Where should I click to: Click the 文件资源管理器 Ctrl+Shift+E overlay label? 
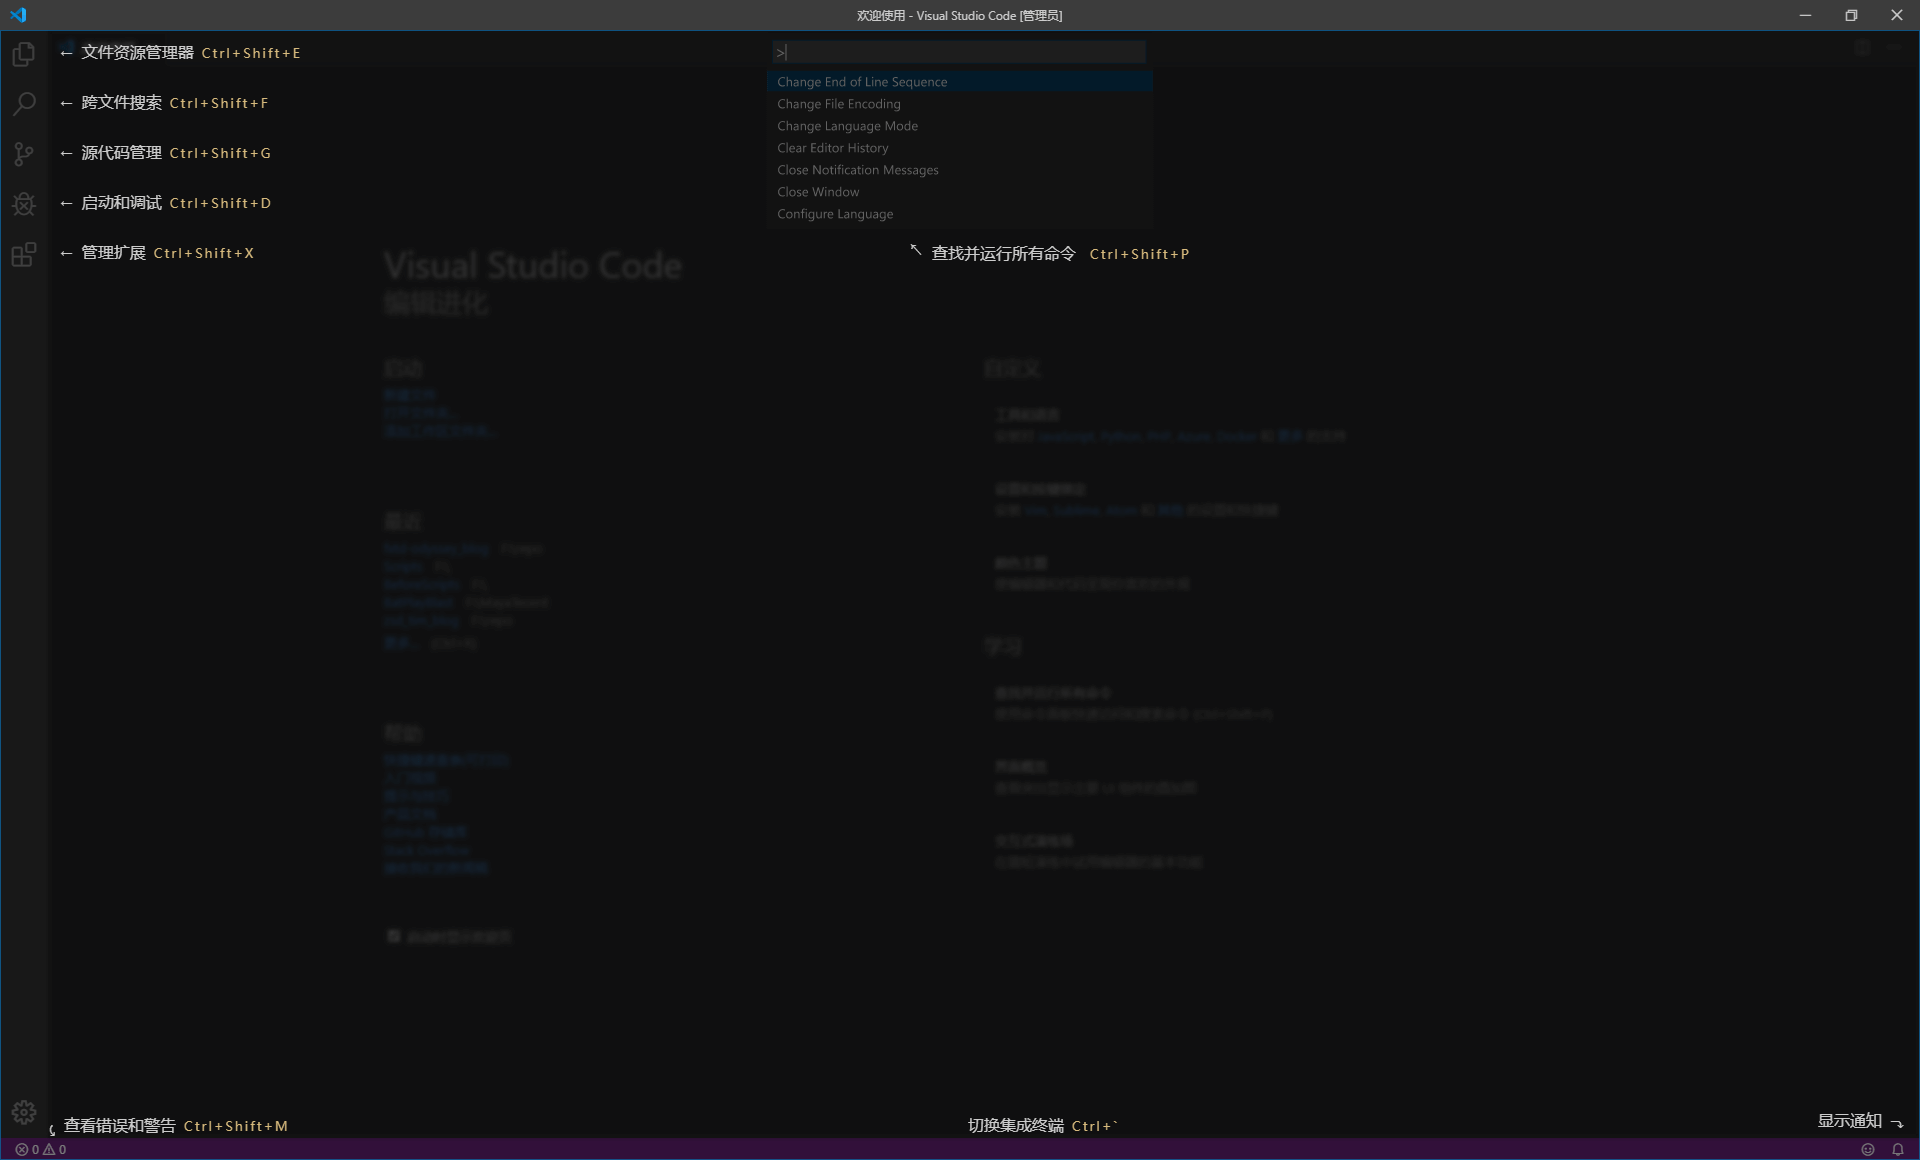180,53
